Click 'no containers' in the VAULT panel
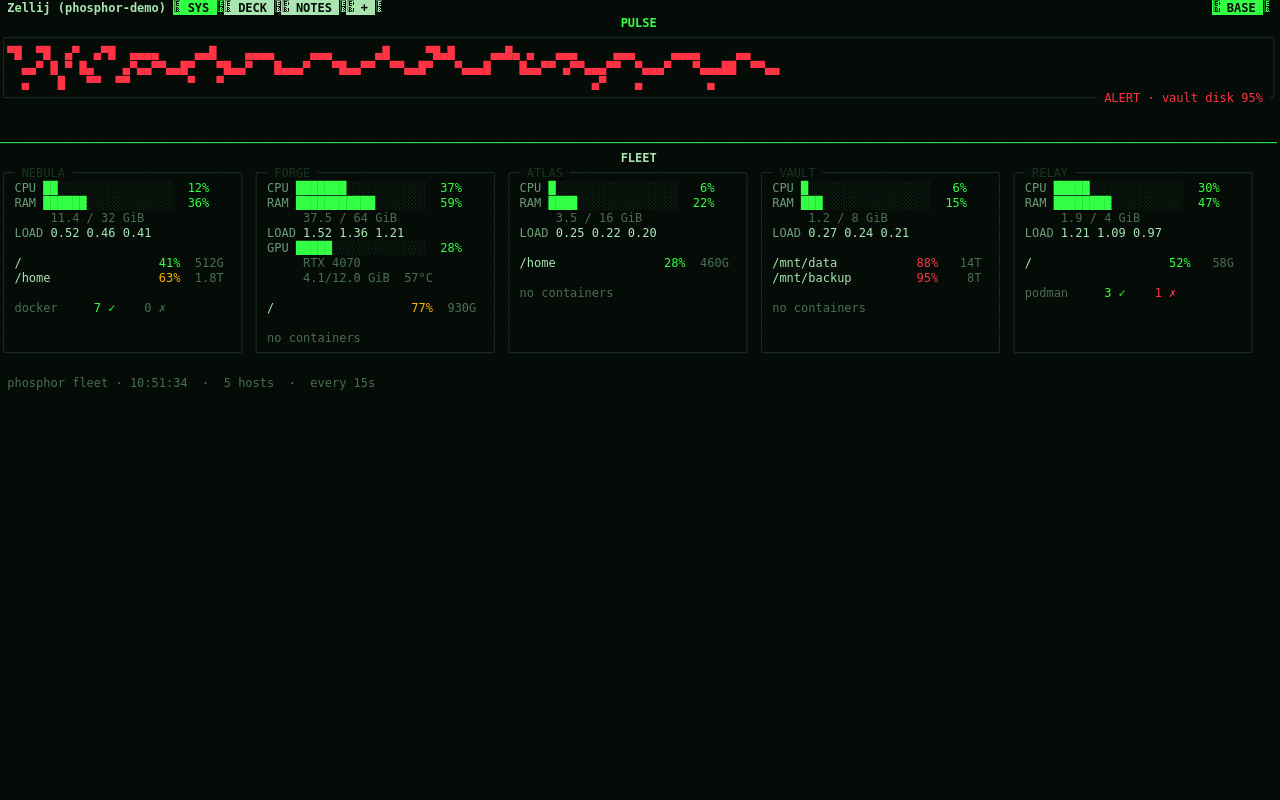 point(819,308)
